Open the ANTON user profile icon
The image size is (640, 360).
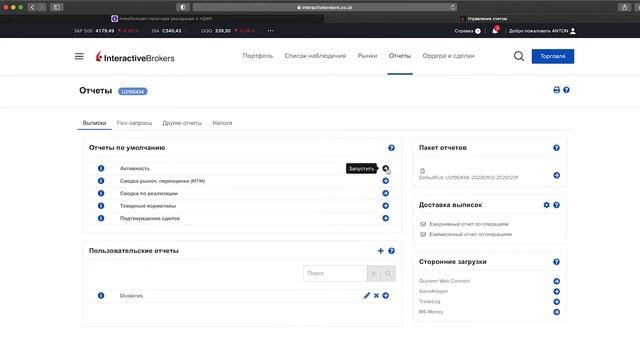pos(573,31)
